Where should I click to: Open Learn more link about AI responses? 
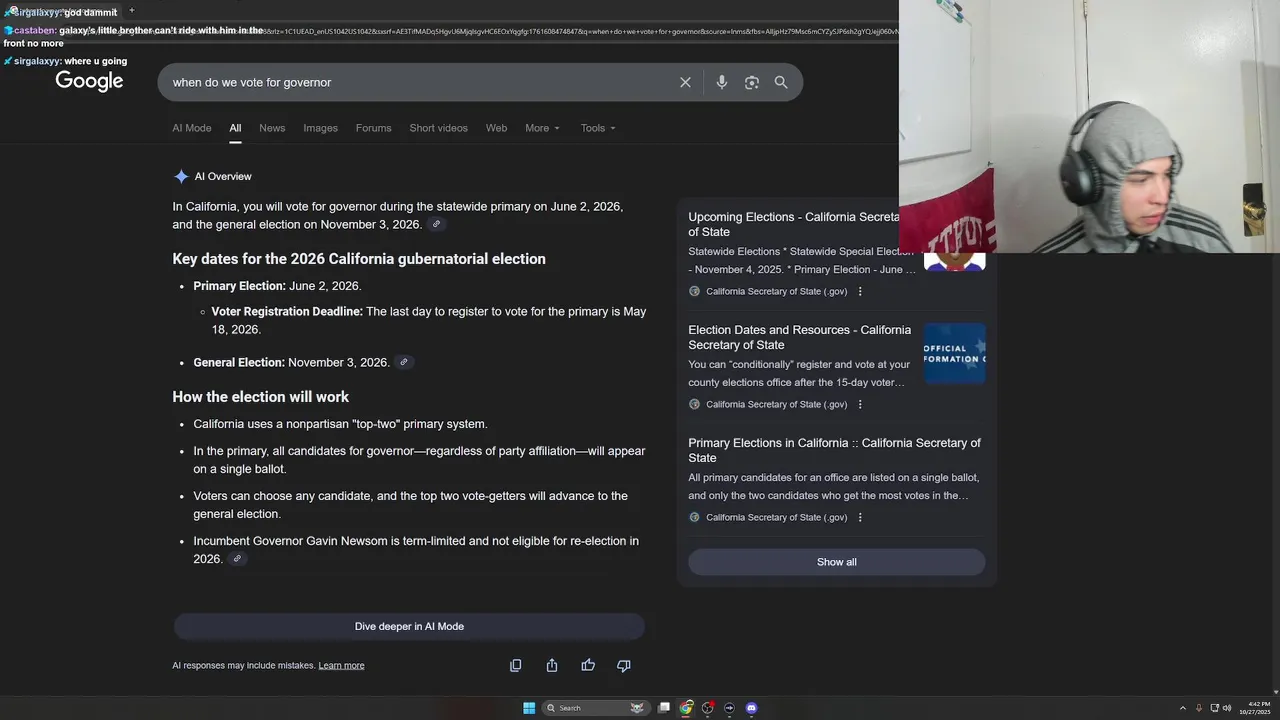tap(341, 665)
